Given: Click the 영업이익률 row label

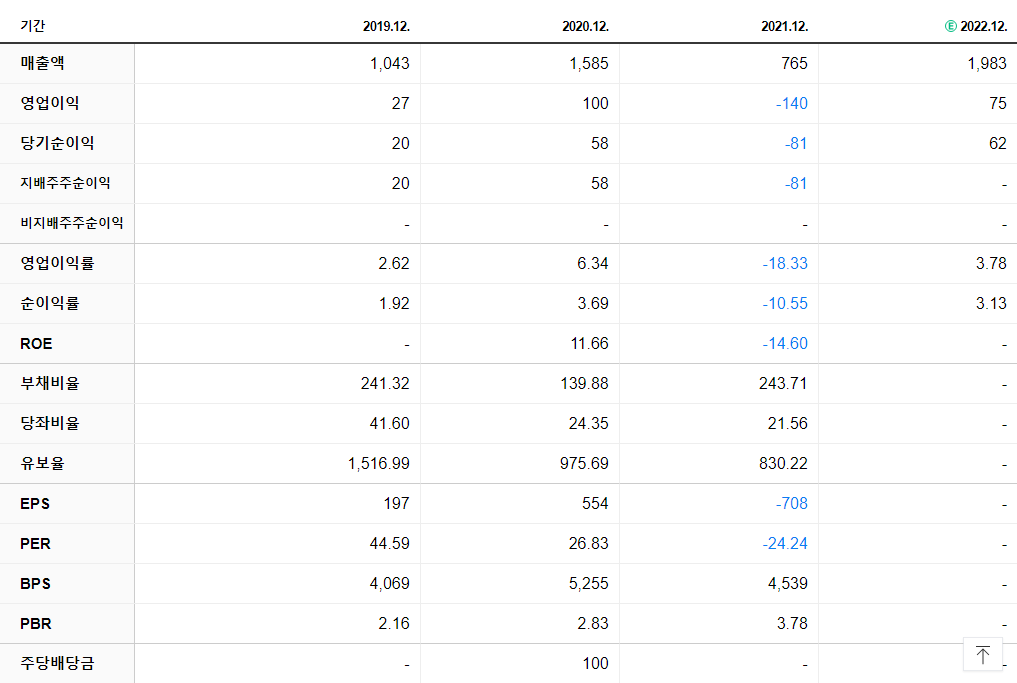Looking at the screenshot, I should 57,263.
